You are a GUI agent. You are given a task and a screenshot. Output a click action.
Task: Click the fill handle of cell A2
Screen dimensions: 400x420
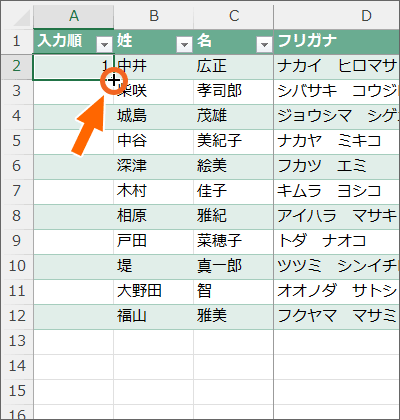[x=114, y=80]
